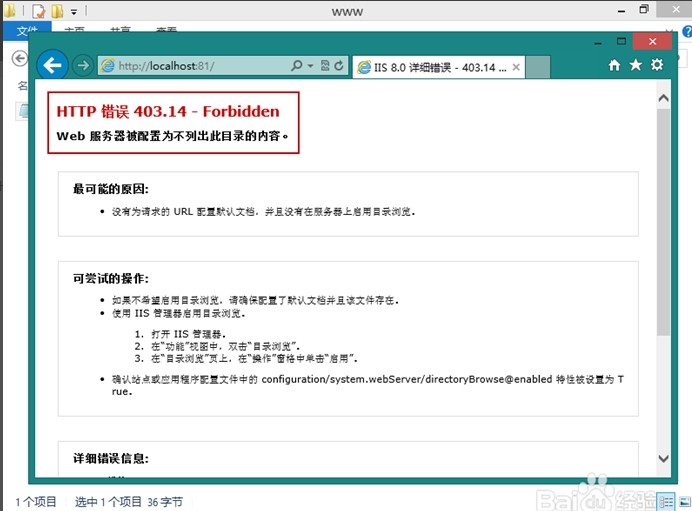Switch Explorer to details view icon
The image size is (692, 511).
point(666,502)
